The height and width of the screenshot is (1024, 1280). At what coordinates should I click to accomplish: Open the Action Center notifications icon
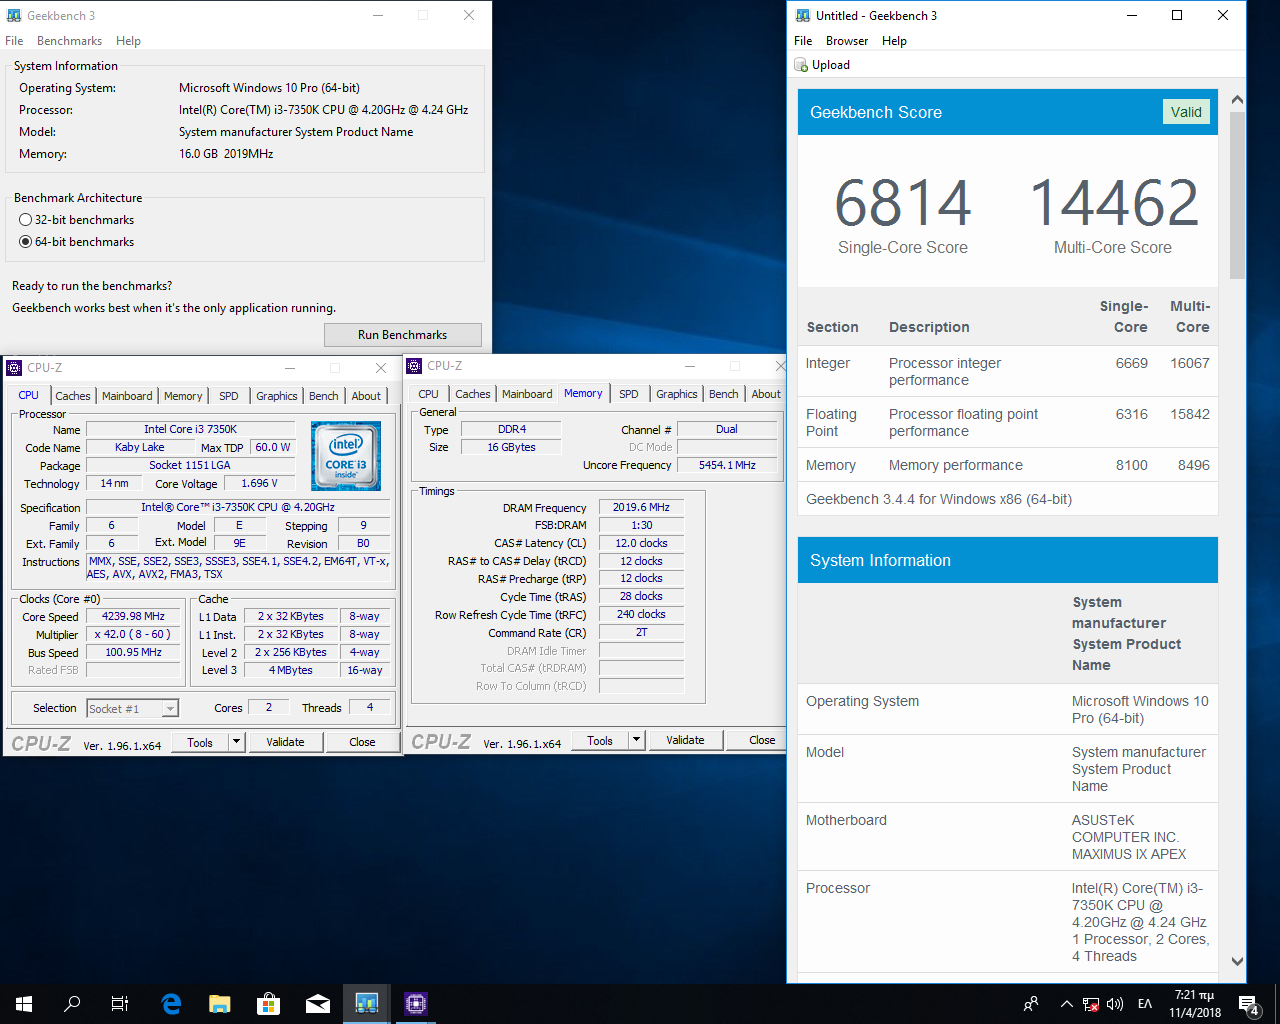(x=1249, y=1004)
